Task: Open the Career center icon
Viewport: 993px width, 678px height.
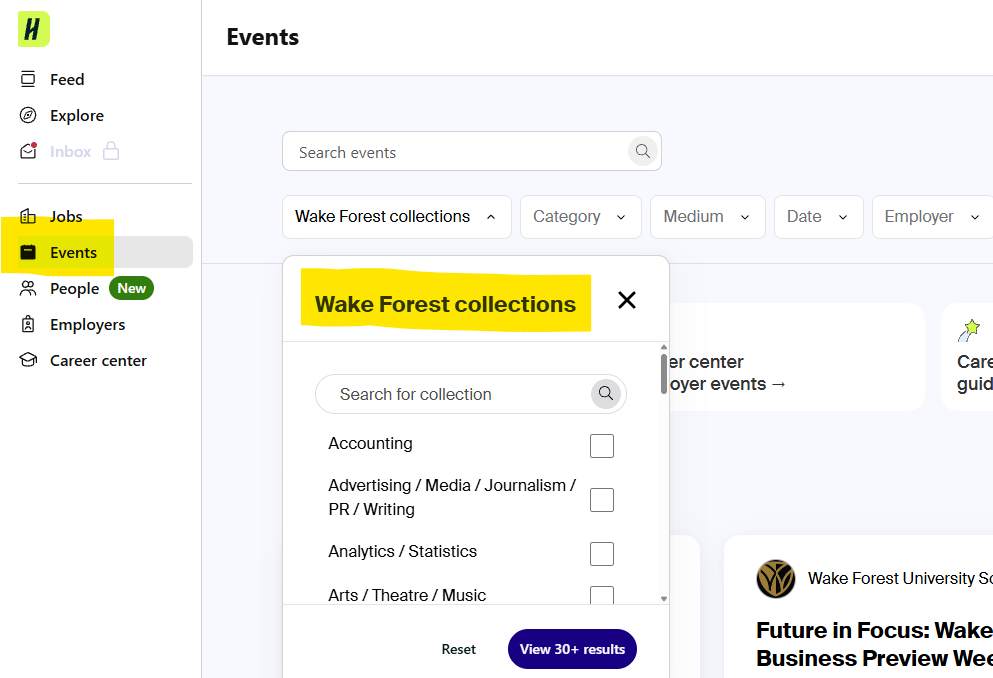Action: click(x=29, y=361)
